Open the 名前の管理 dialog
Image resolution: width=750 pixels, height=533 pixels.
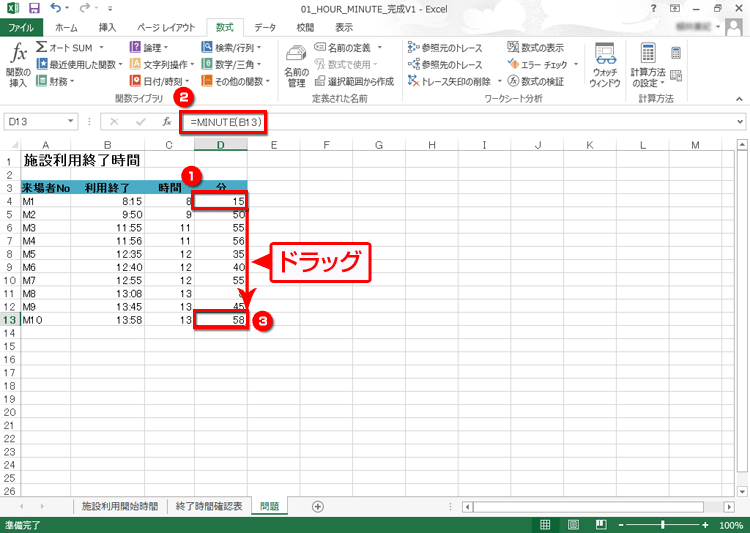click(x=296, y=65)
